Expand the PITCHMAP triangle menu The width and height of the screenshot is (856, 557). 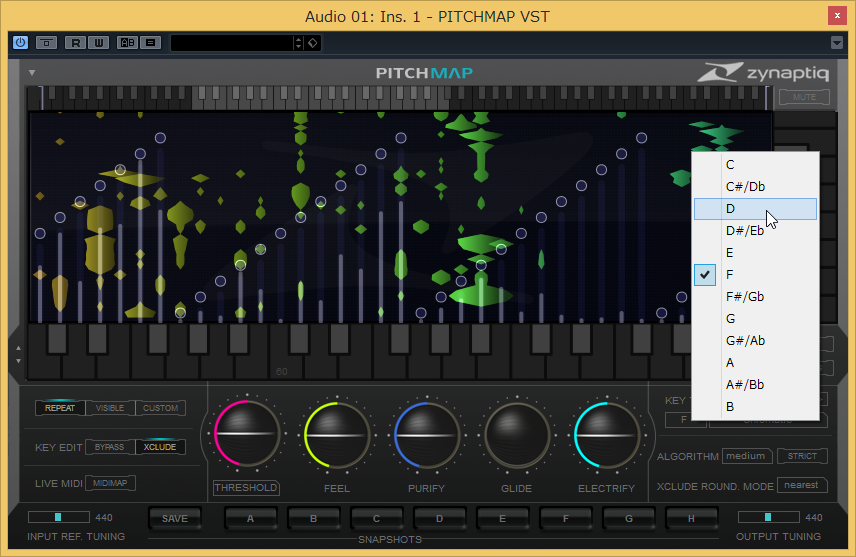[32, 73]
